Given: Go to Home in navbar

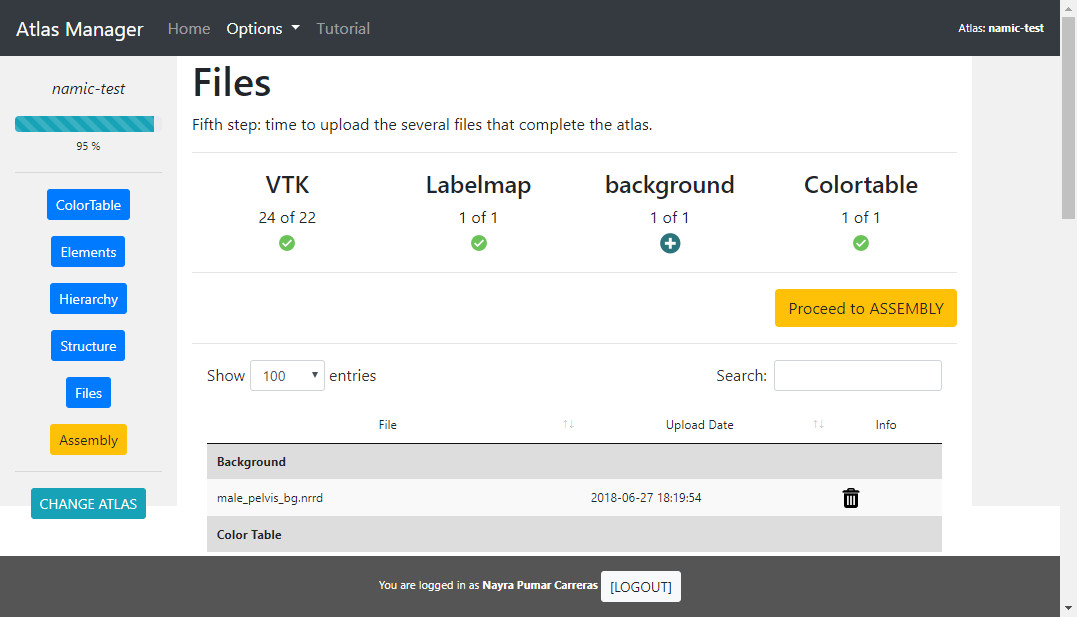Looking at the screenshot, I should tap(189, 29).
